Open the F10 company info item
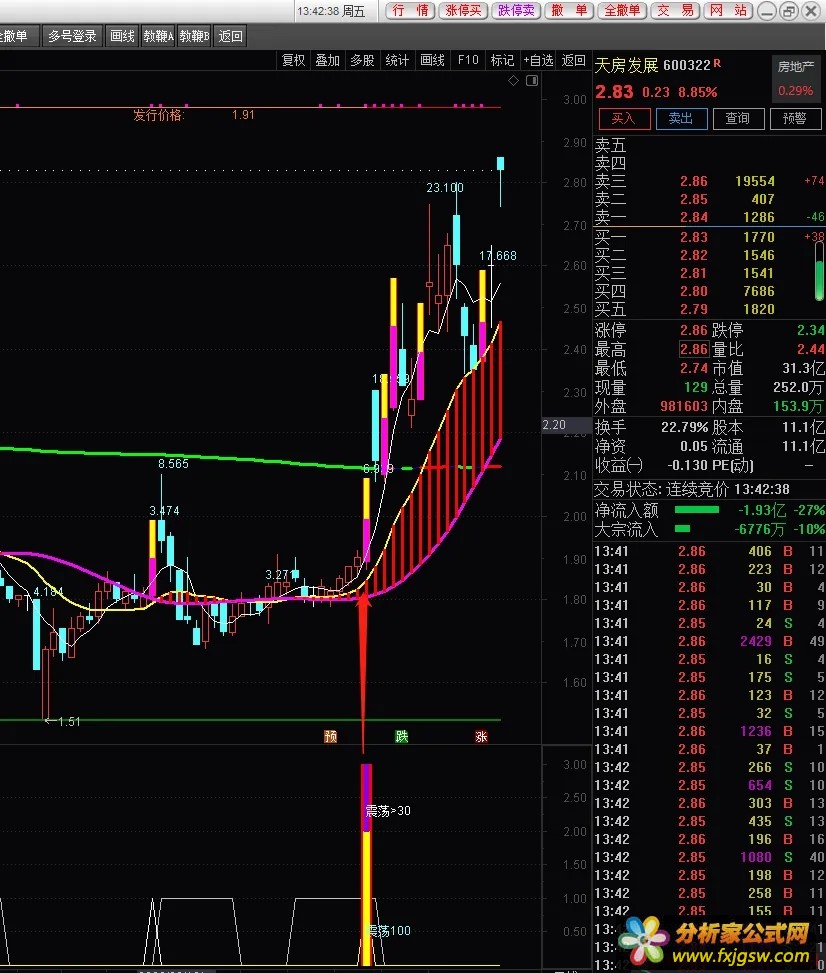This screenshot has height=973, width=826. [x=468, y=60]
